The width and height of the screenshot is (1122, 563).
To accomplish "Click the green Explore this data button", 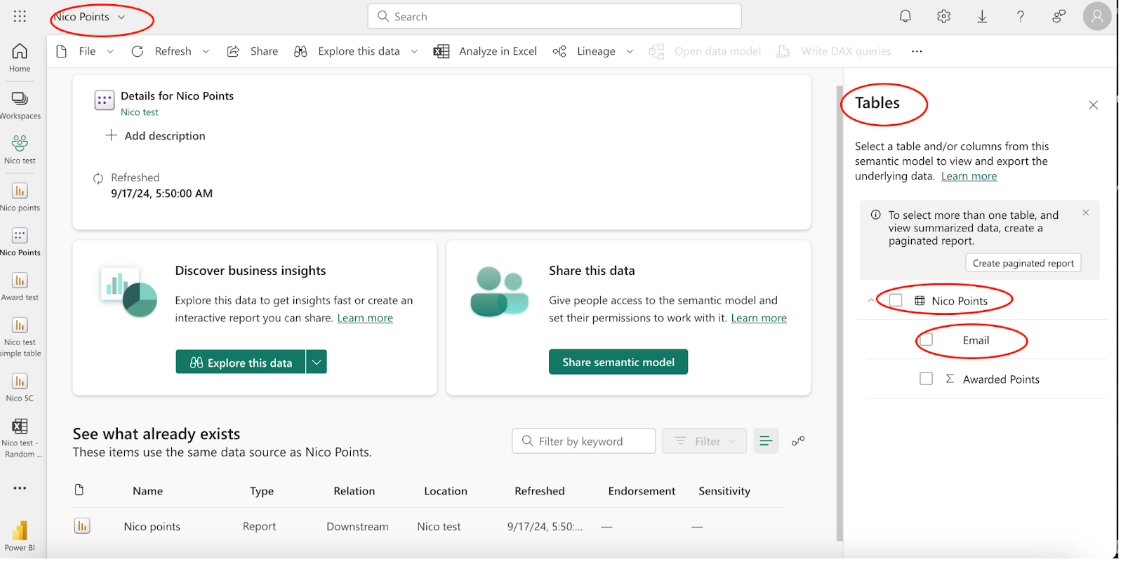I will (x=240, y=362).
